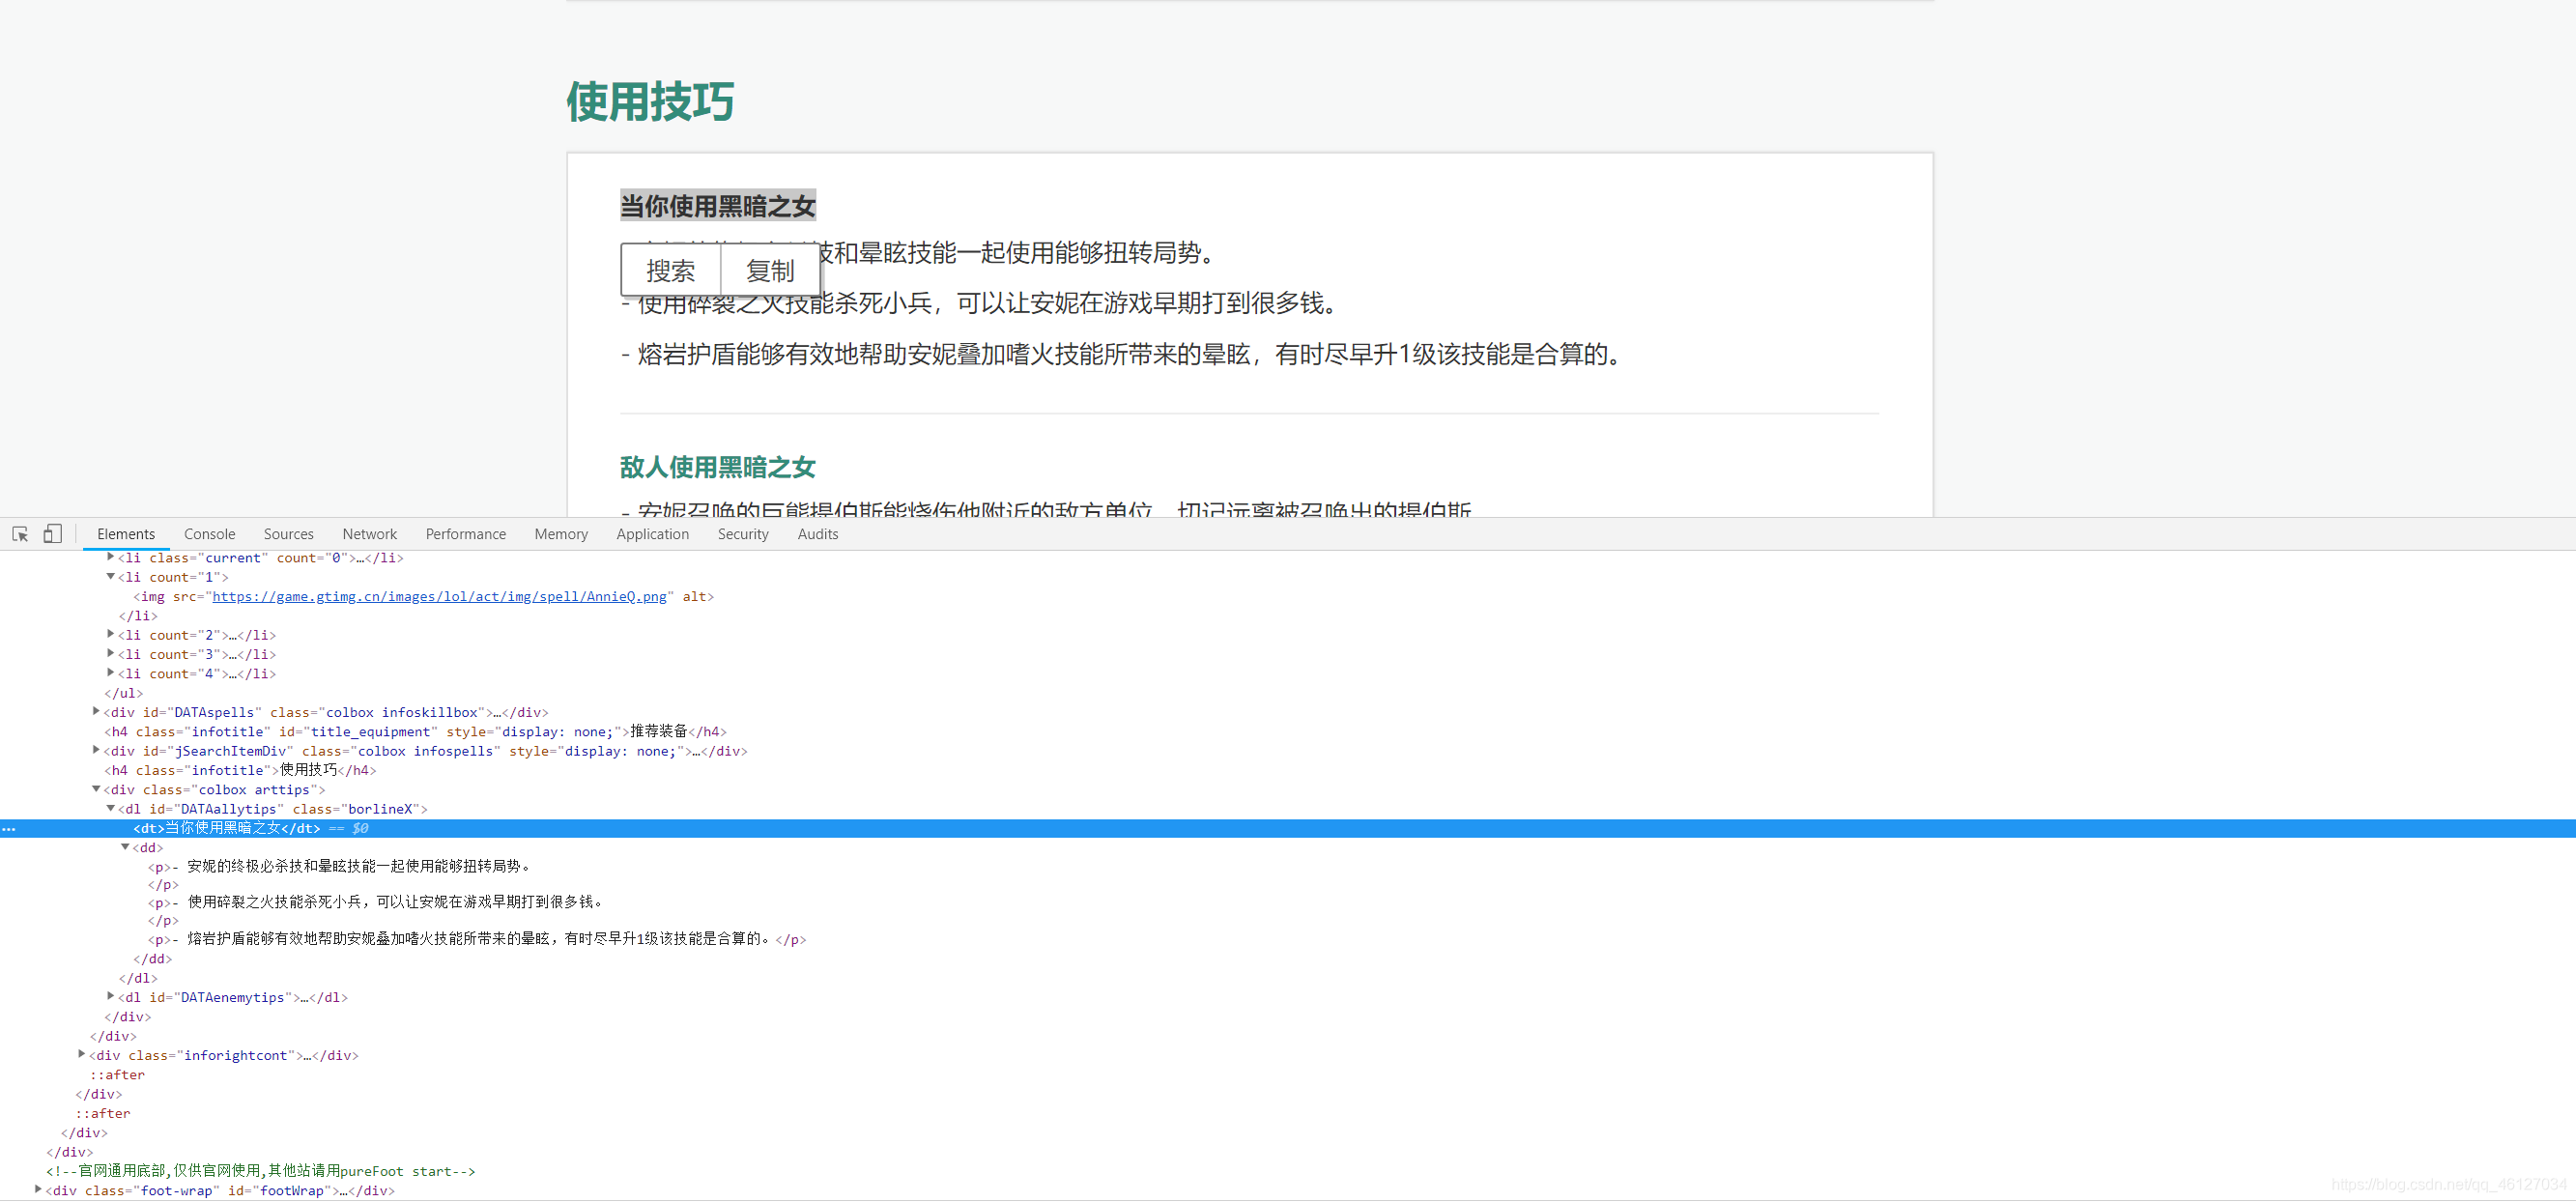Click the Security panel tab
2576x1202 pixels.
[x=744, y=535]
